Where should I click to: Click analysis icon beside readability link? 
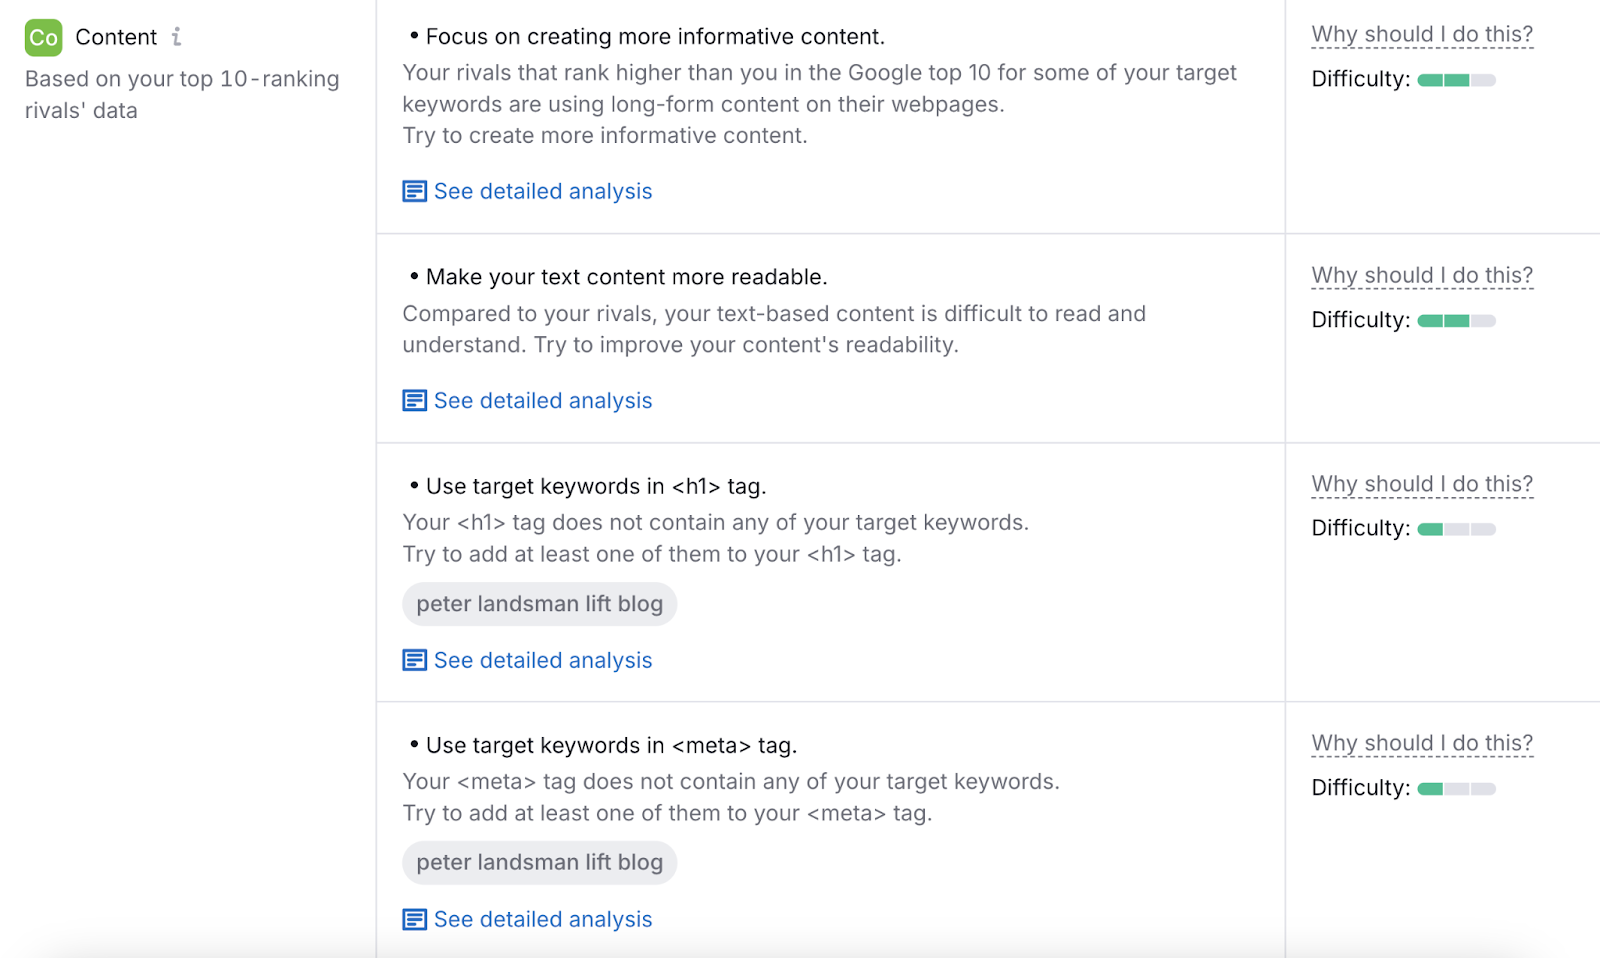413,400
